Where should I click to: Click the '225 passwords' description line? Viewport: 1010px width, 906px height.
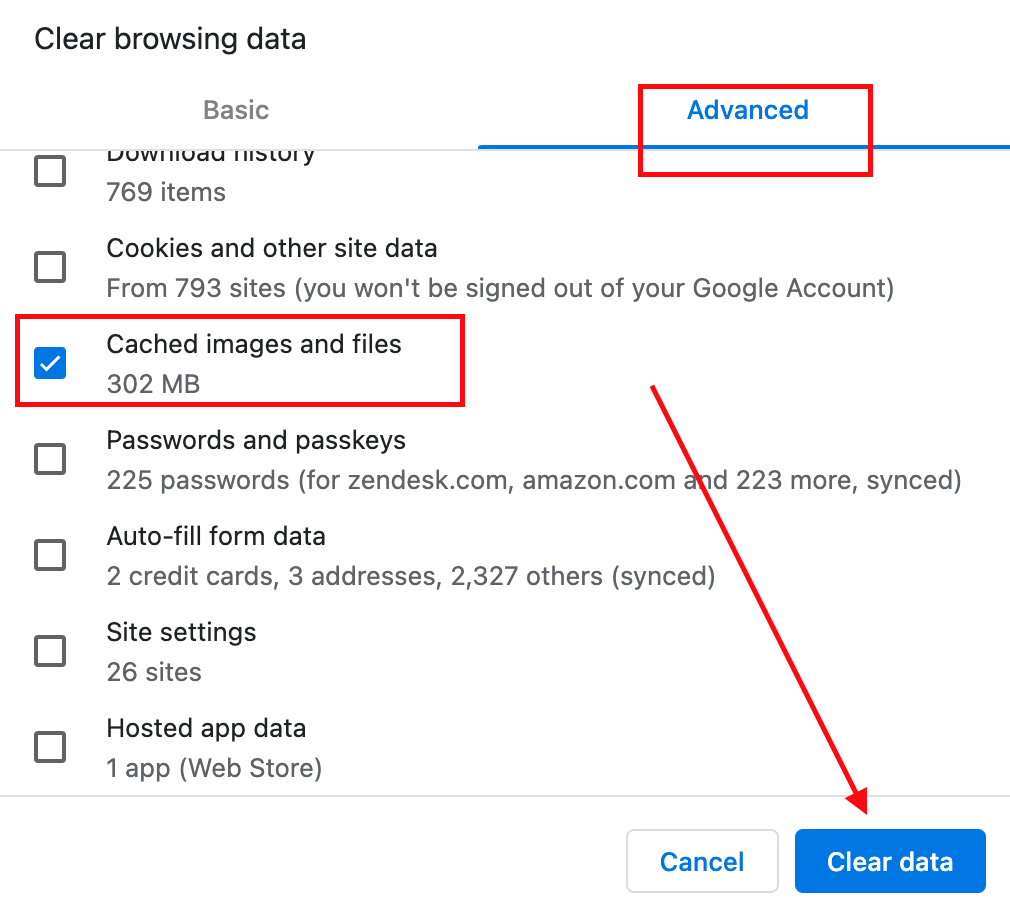[533, 480]
